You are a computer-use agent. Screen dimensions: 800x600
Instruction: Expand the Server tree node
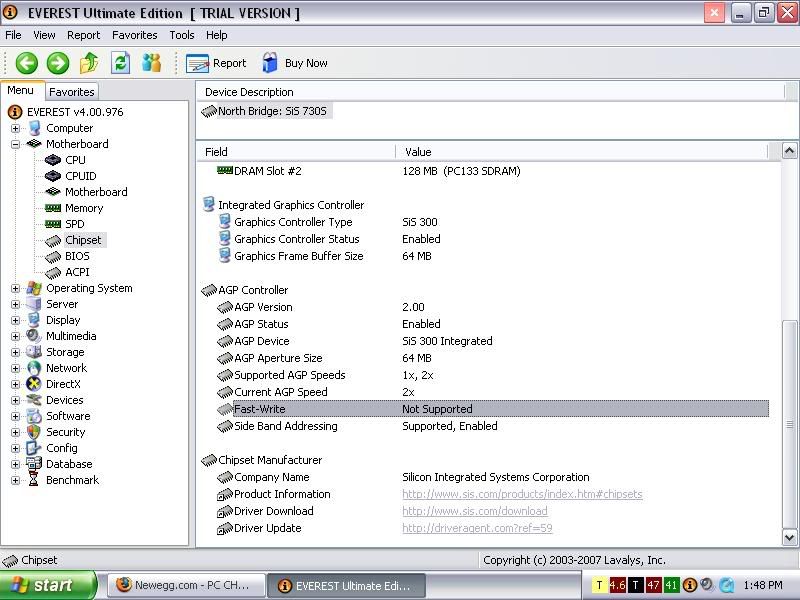click(15, 305)
